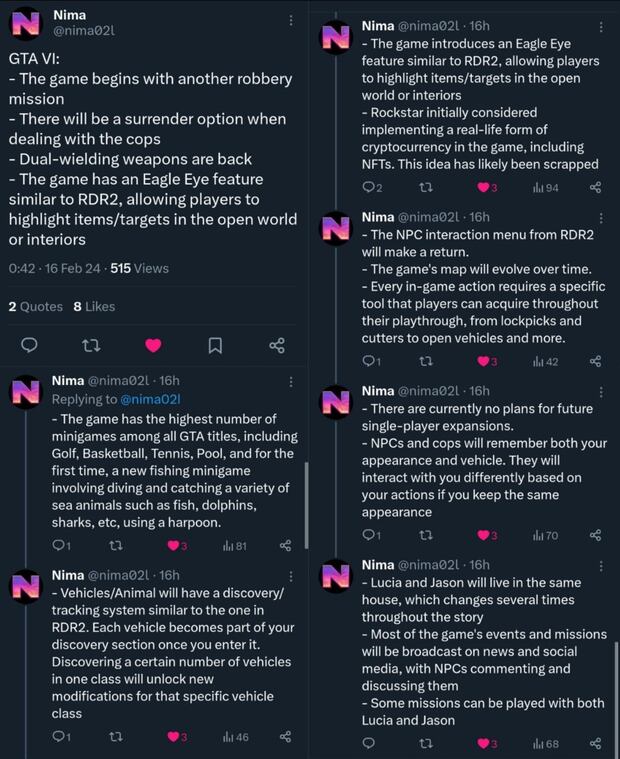View the 8 Likes list

[x=94, y=307]
